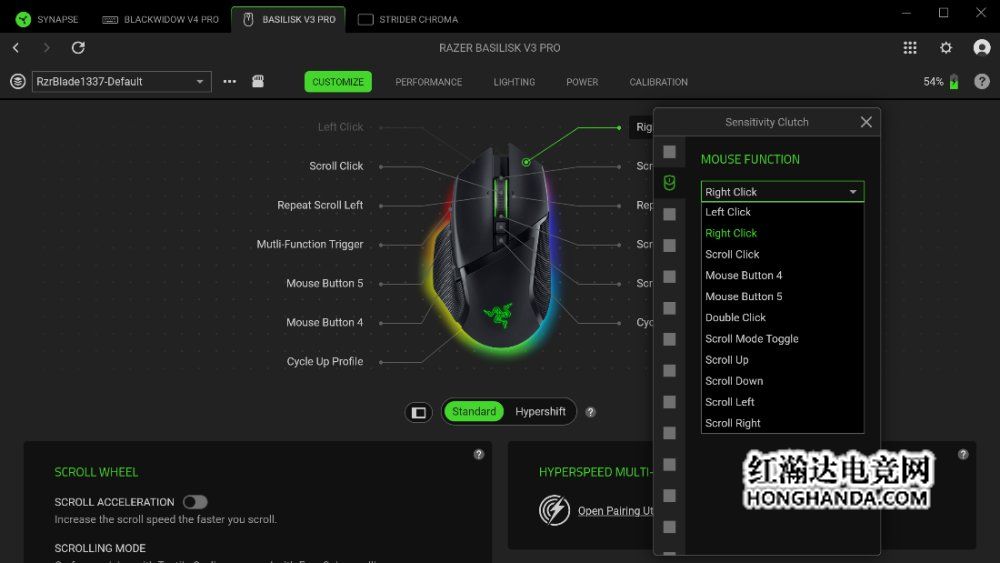Image resolution: width=1000 pixels, height=563 pixels.
Task: Collapse the Right Click mouse function dropdown
Action: click(x=783, y=192)
